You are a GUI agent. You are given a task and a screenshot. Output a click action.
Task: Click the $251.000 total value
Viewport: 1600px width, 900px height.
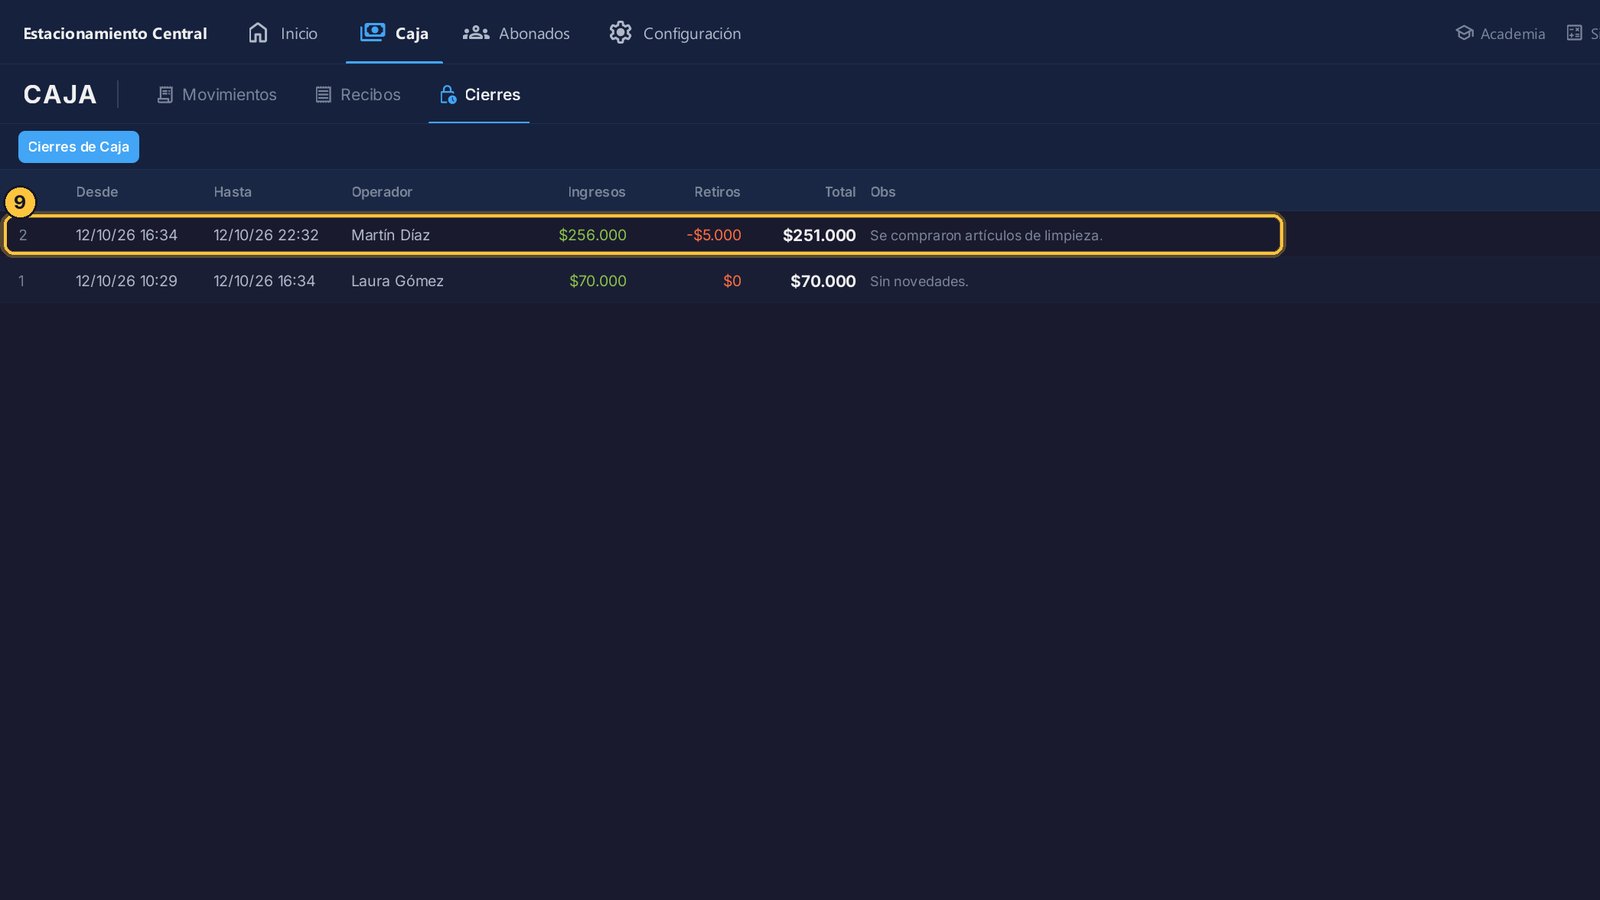(x=819, y=235)
